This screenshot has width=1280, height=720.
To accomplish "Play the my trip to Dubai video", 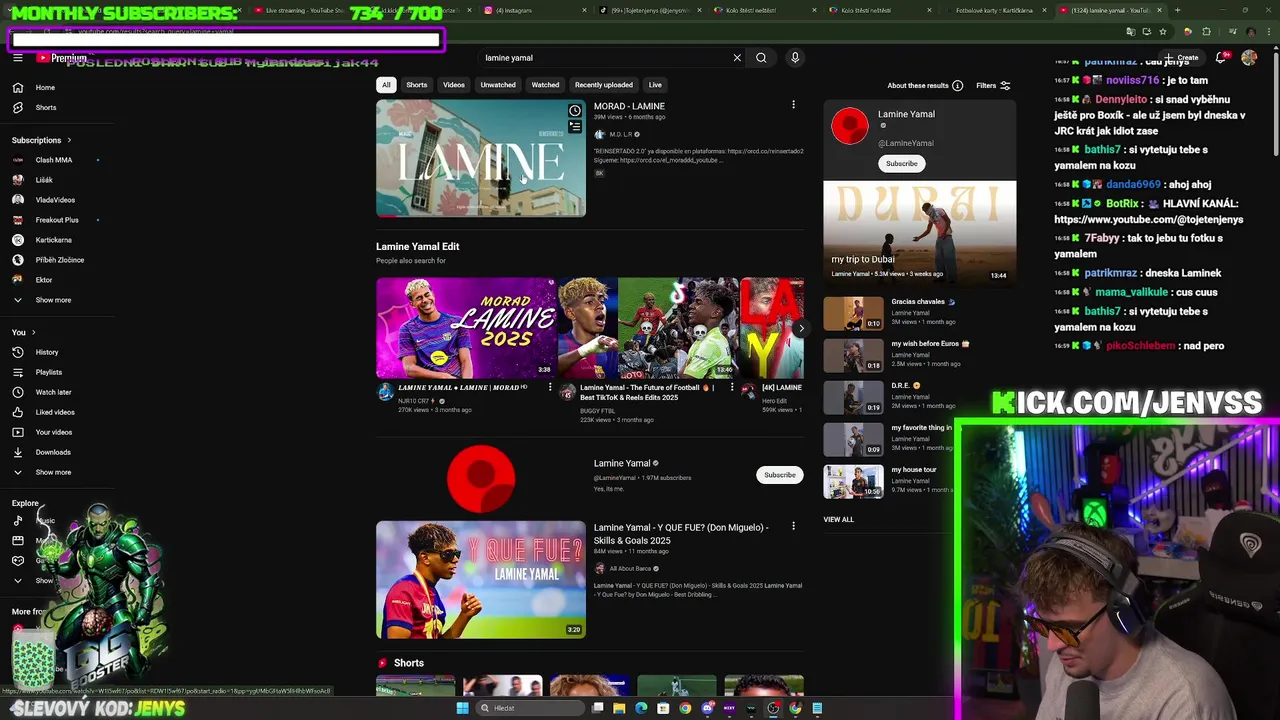I will click(x=919, y=232).
